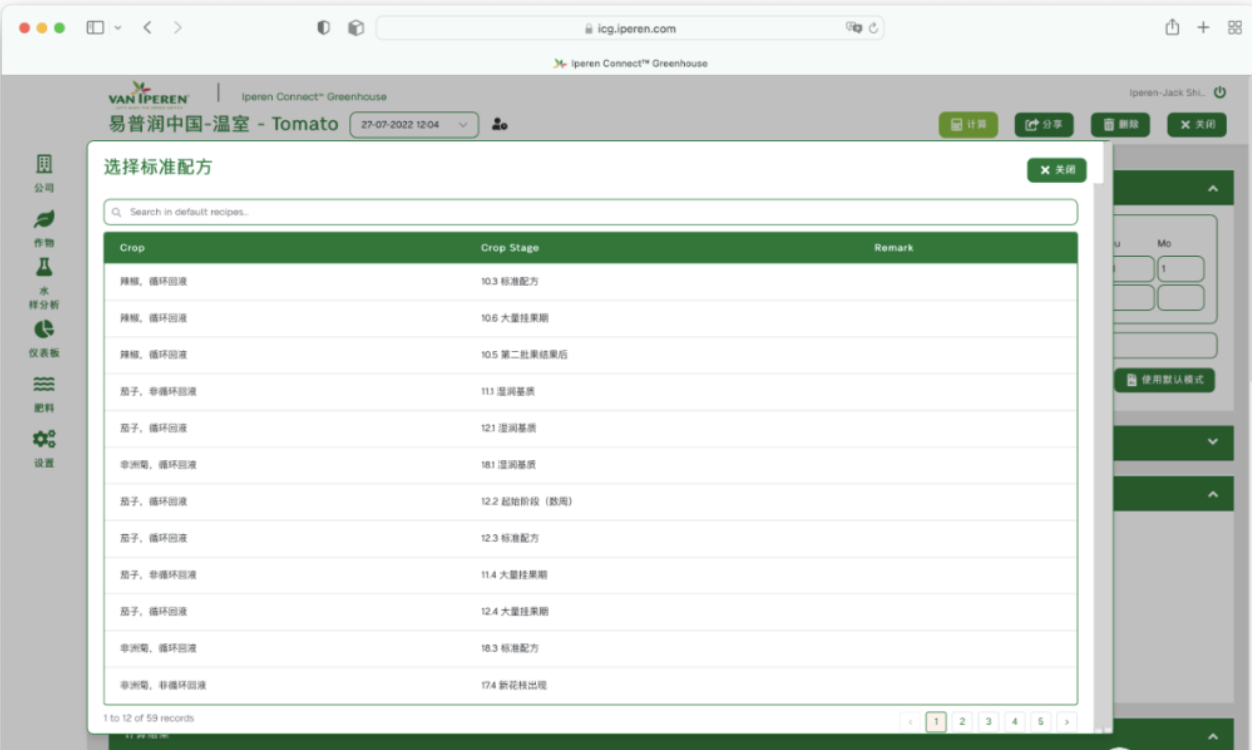Go to page 2 of records
The width and height of the screenshot is (1252, 750).
tap(962, 721)
